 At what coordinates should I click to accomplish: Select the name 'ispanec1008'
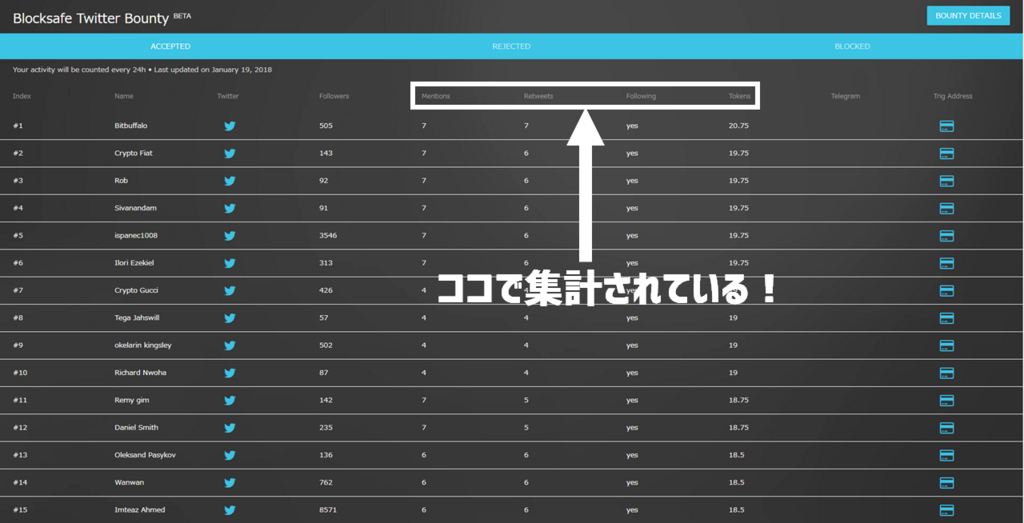(x=136, y=235)
